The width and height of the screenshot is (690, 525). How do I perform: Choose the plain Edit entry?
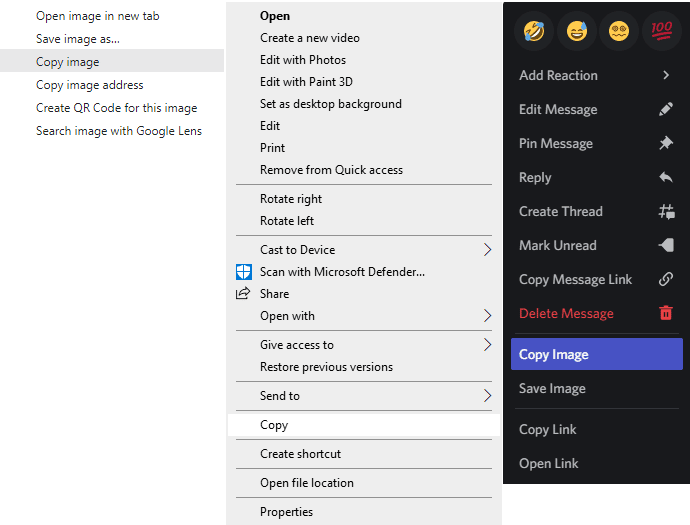(x=270, y=126)
